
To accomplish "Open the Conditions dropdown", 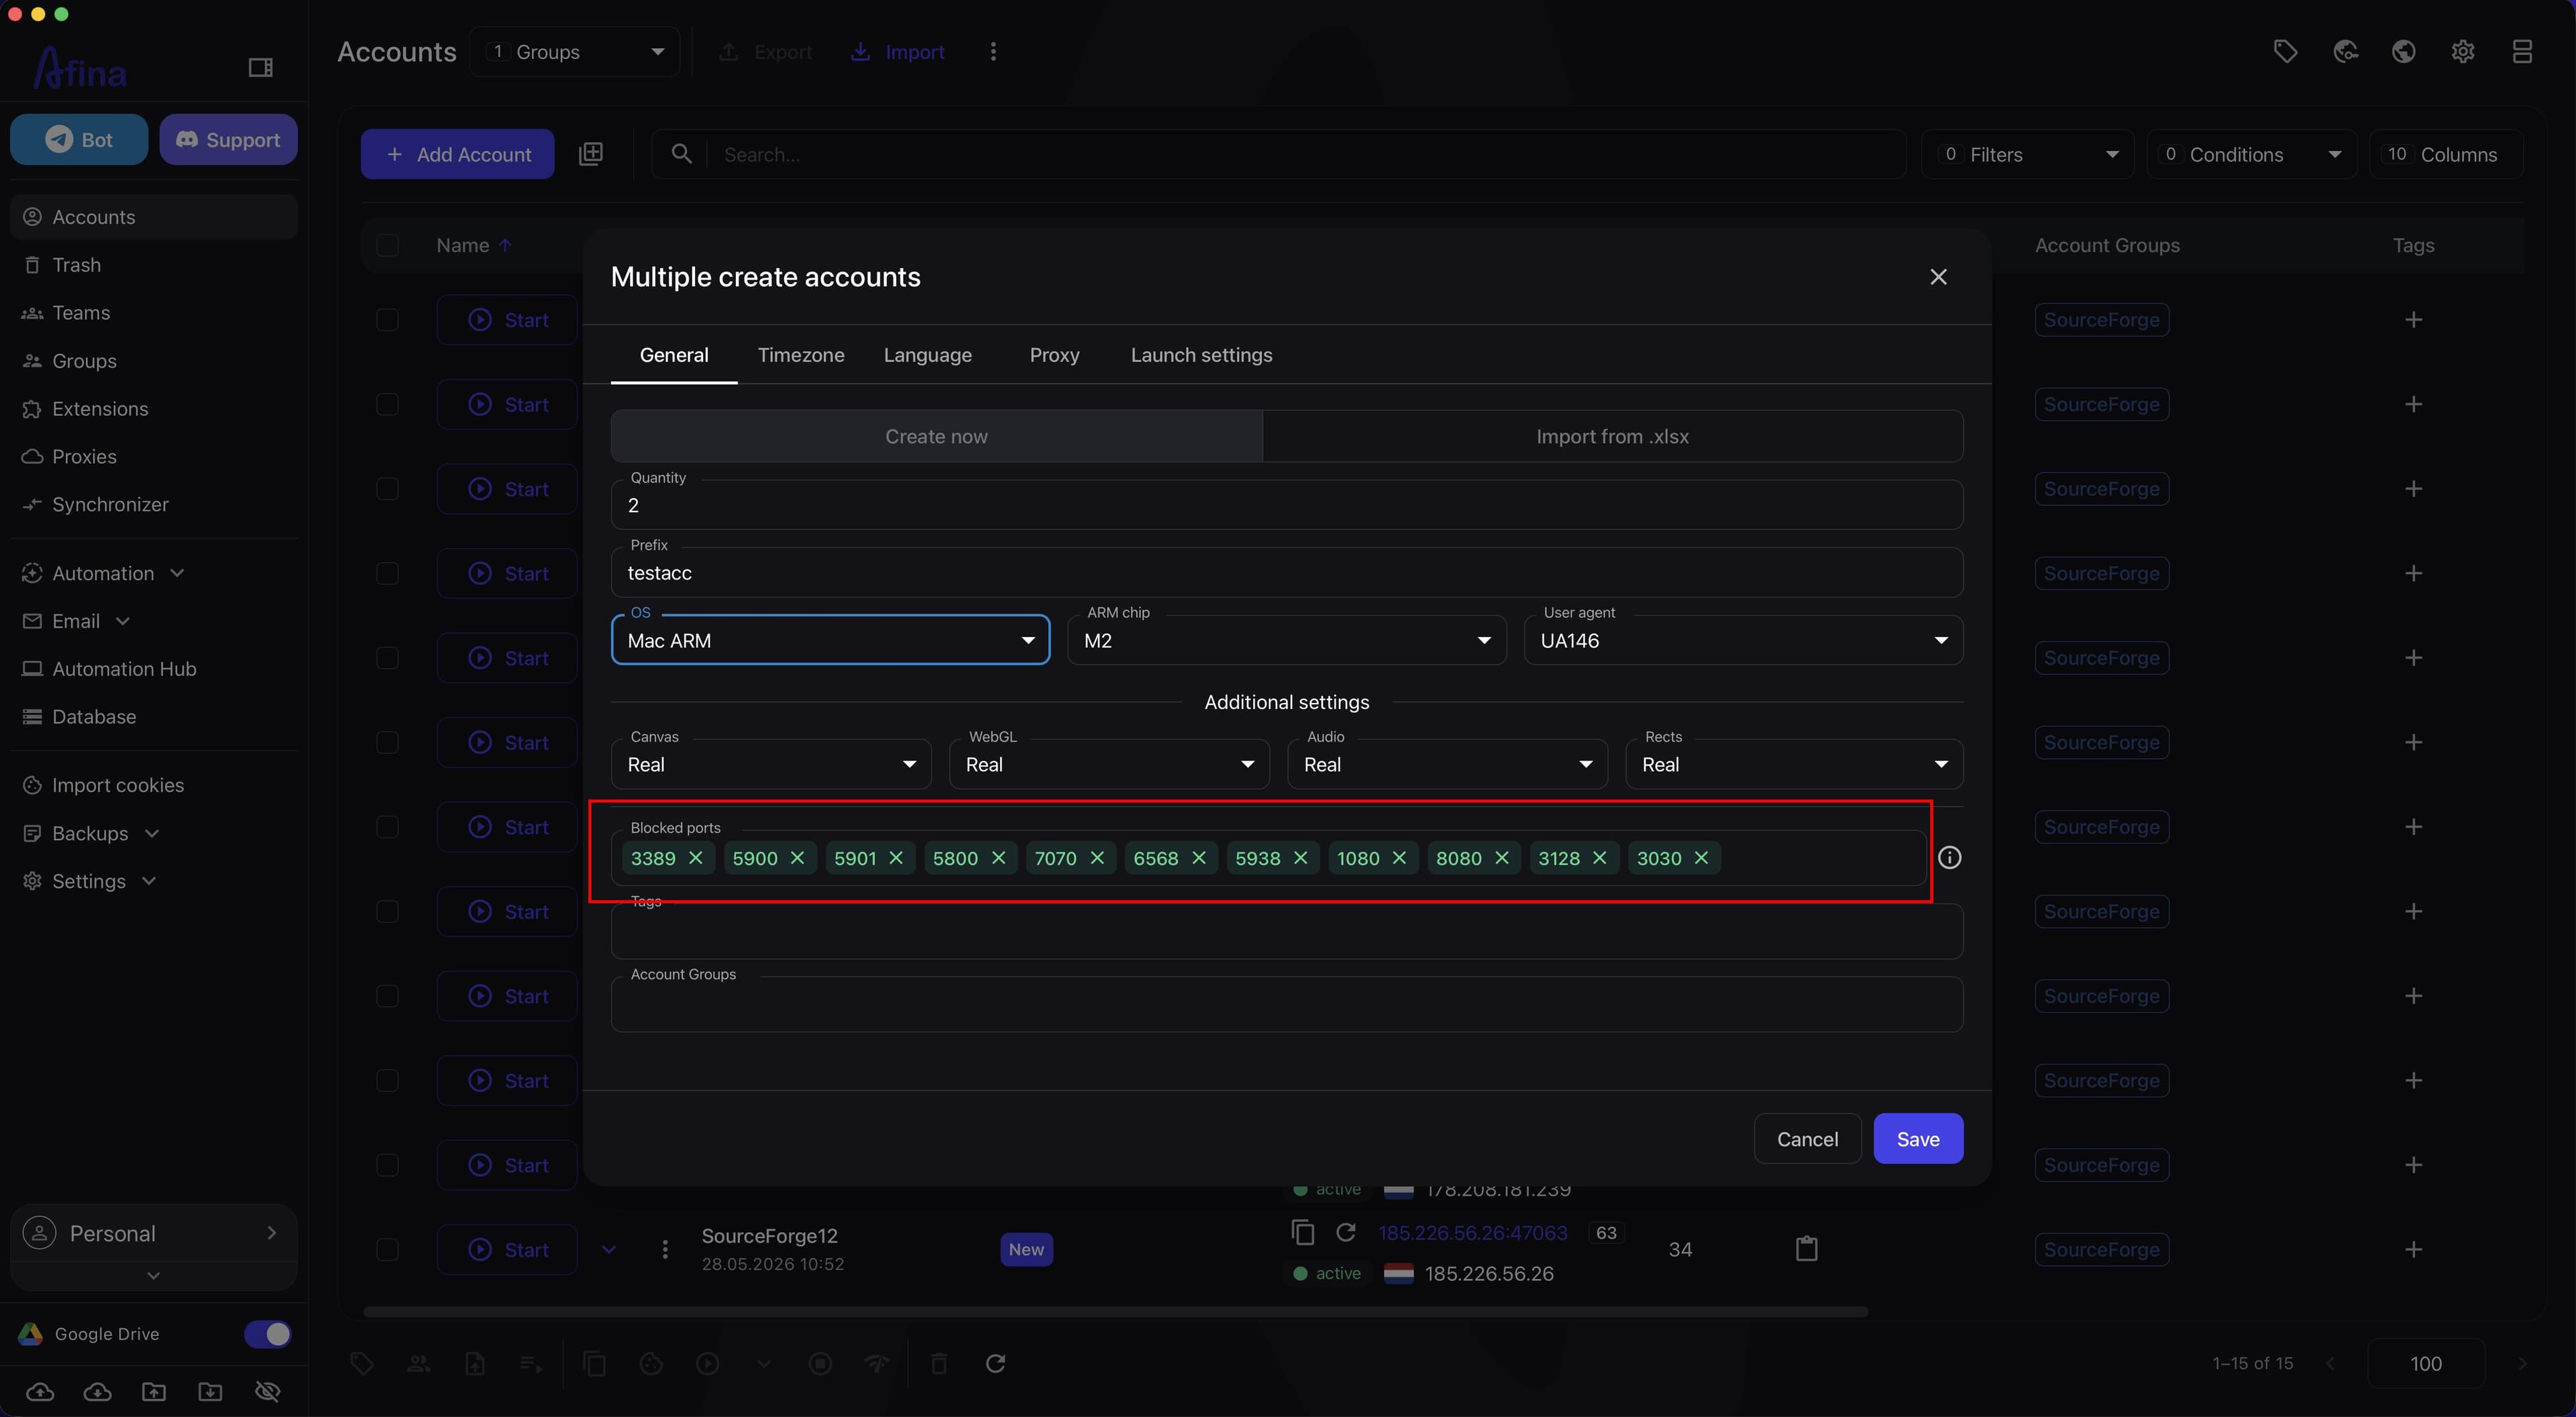I will (x=2251, y=154).
